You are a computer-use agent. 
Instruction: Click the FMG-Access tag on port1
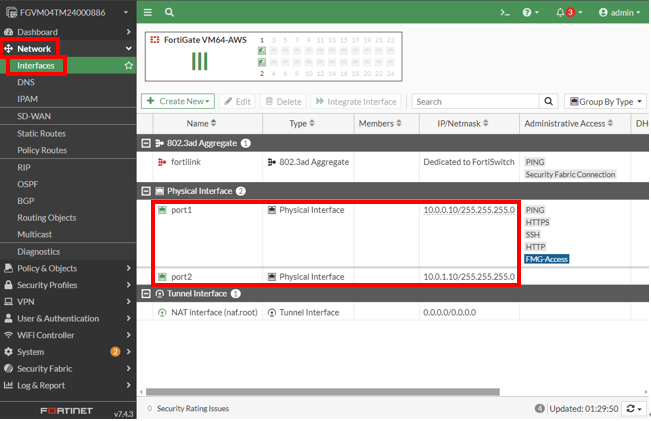546,259
